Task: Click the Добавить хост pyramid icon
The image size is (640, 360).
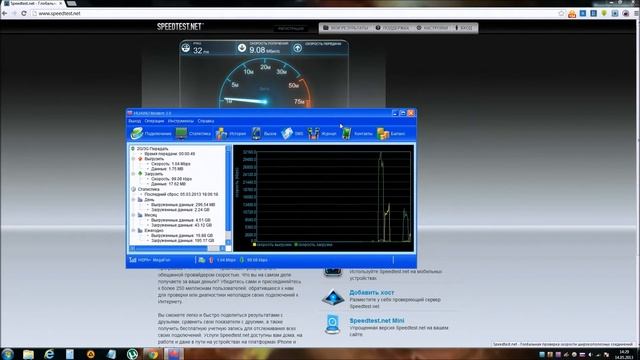Action: pos(333,298)
